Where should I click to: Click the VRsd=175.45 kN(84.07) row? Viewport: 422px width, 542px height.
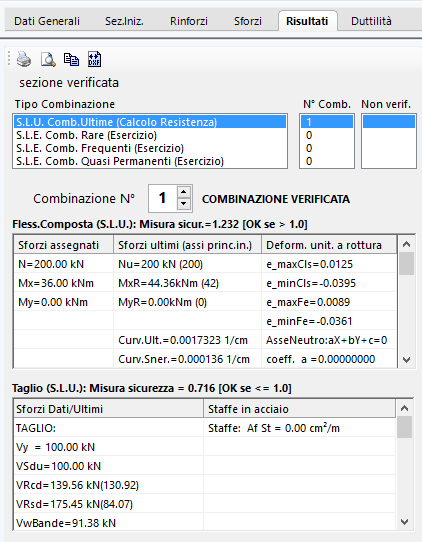[x=109, y=504]
